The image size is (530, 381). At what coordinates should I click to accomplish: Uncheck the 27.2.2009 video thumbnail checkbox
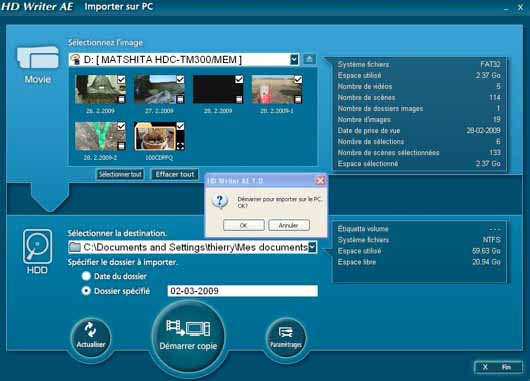tap(180, 79)
